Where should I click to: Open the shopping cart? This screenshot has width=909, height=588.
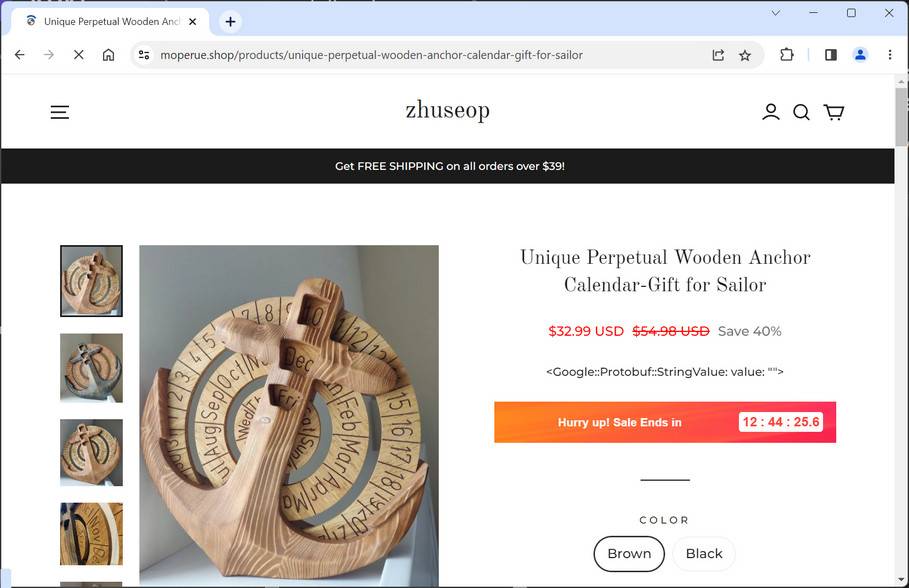pos(833,112)
